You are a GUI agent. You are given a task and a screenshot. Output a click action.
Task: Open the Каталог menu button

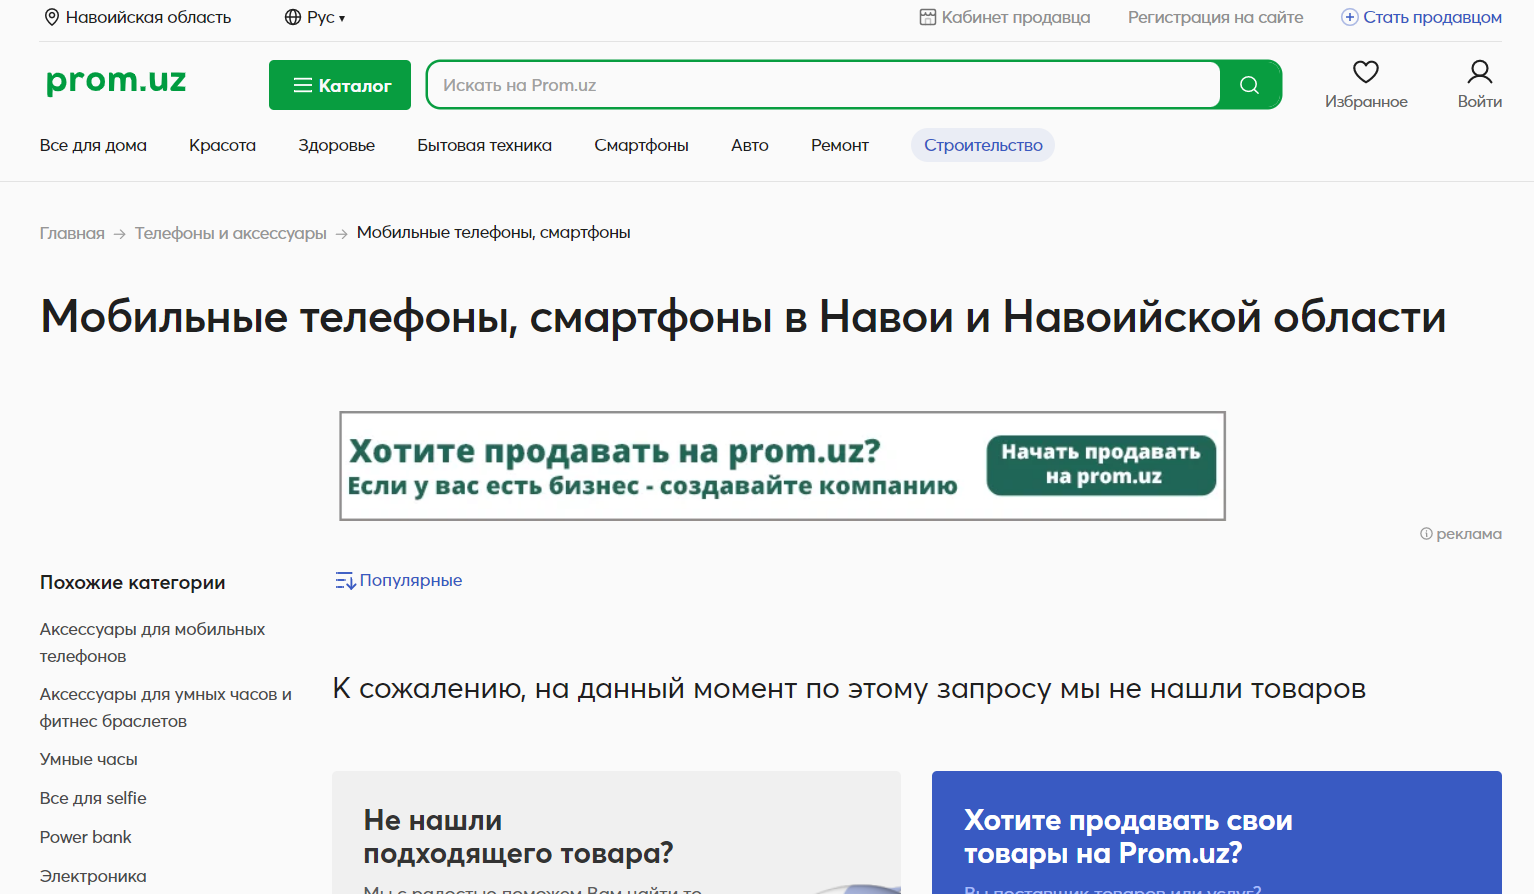tap(340, 85)
